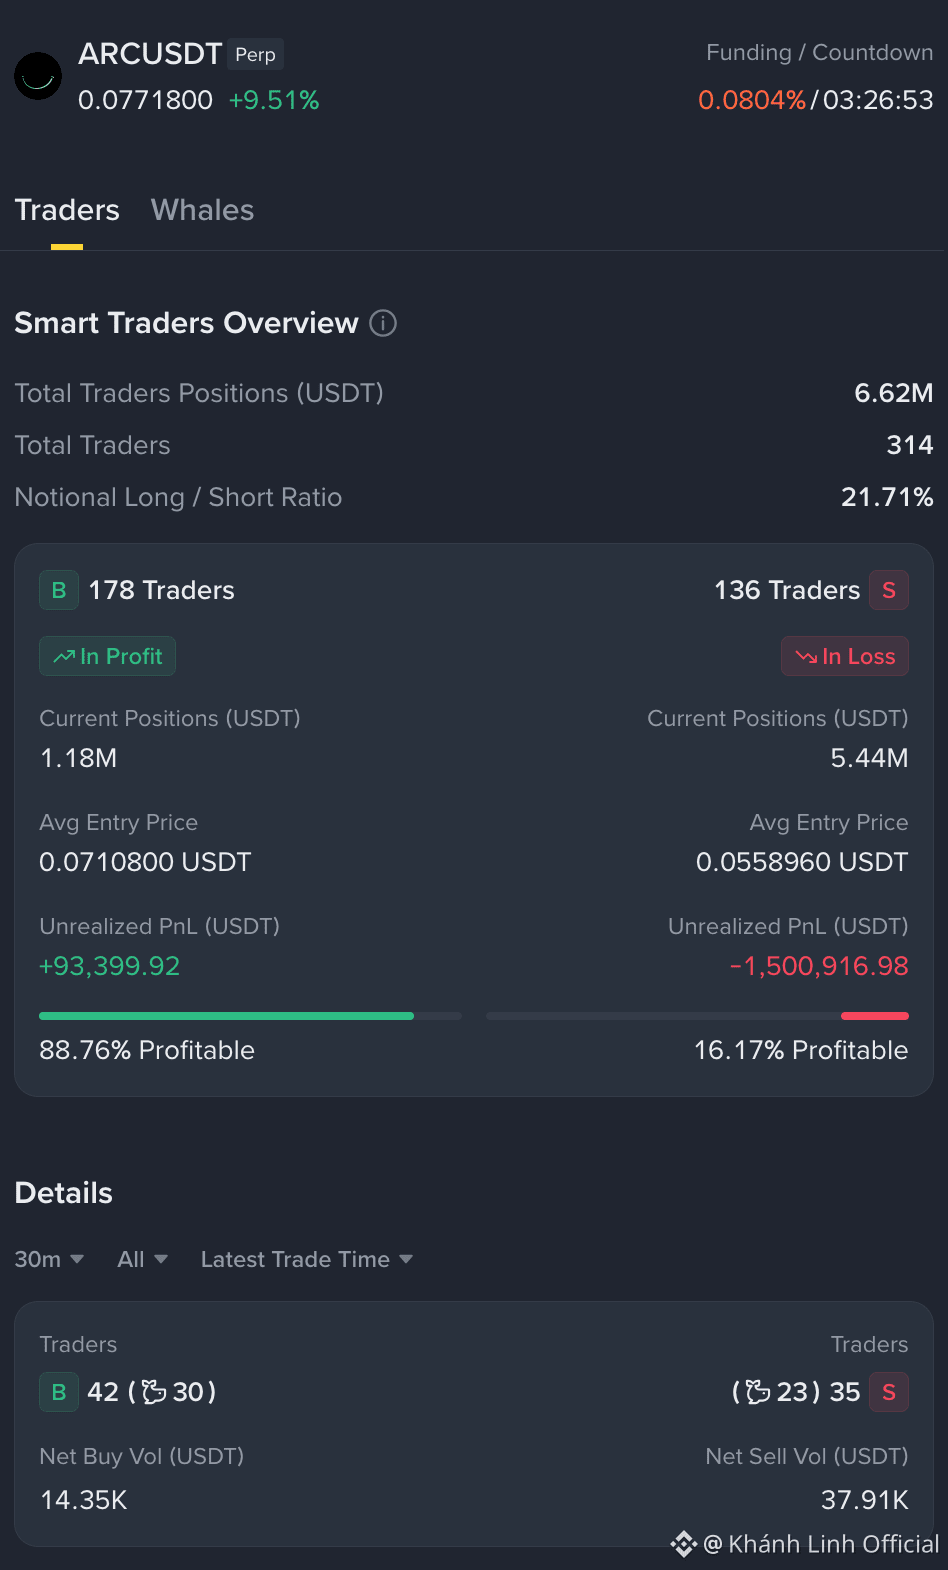The image size is (948, 1570).
Task: Click the Smart Traders Overview info icon
Action: click(383, 323)
